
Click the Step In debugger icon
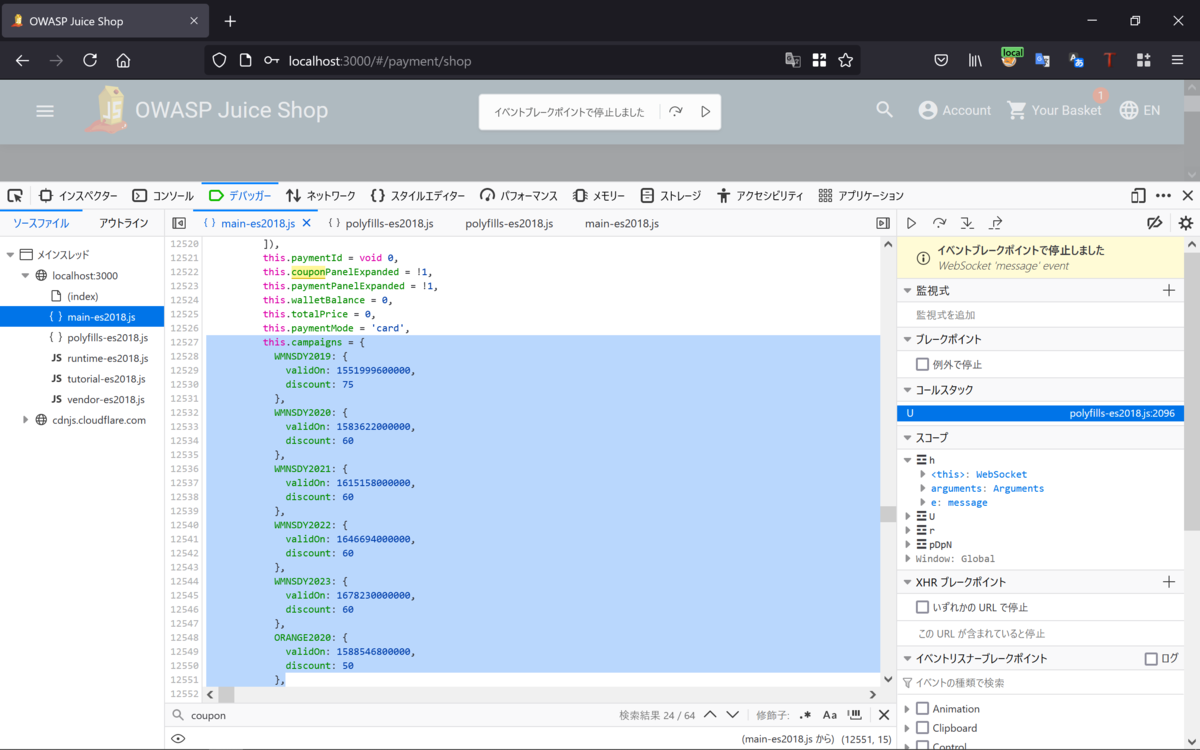click(967, 223)
